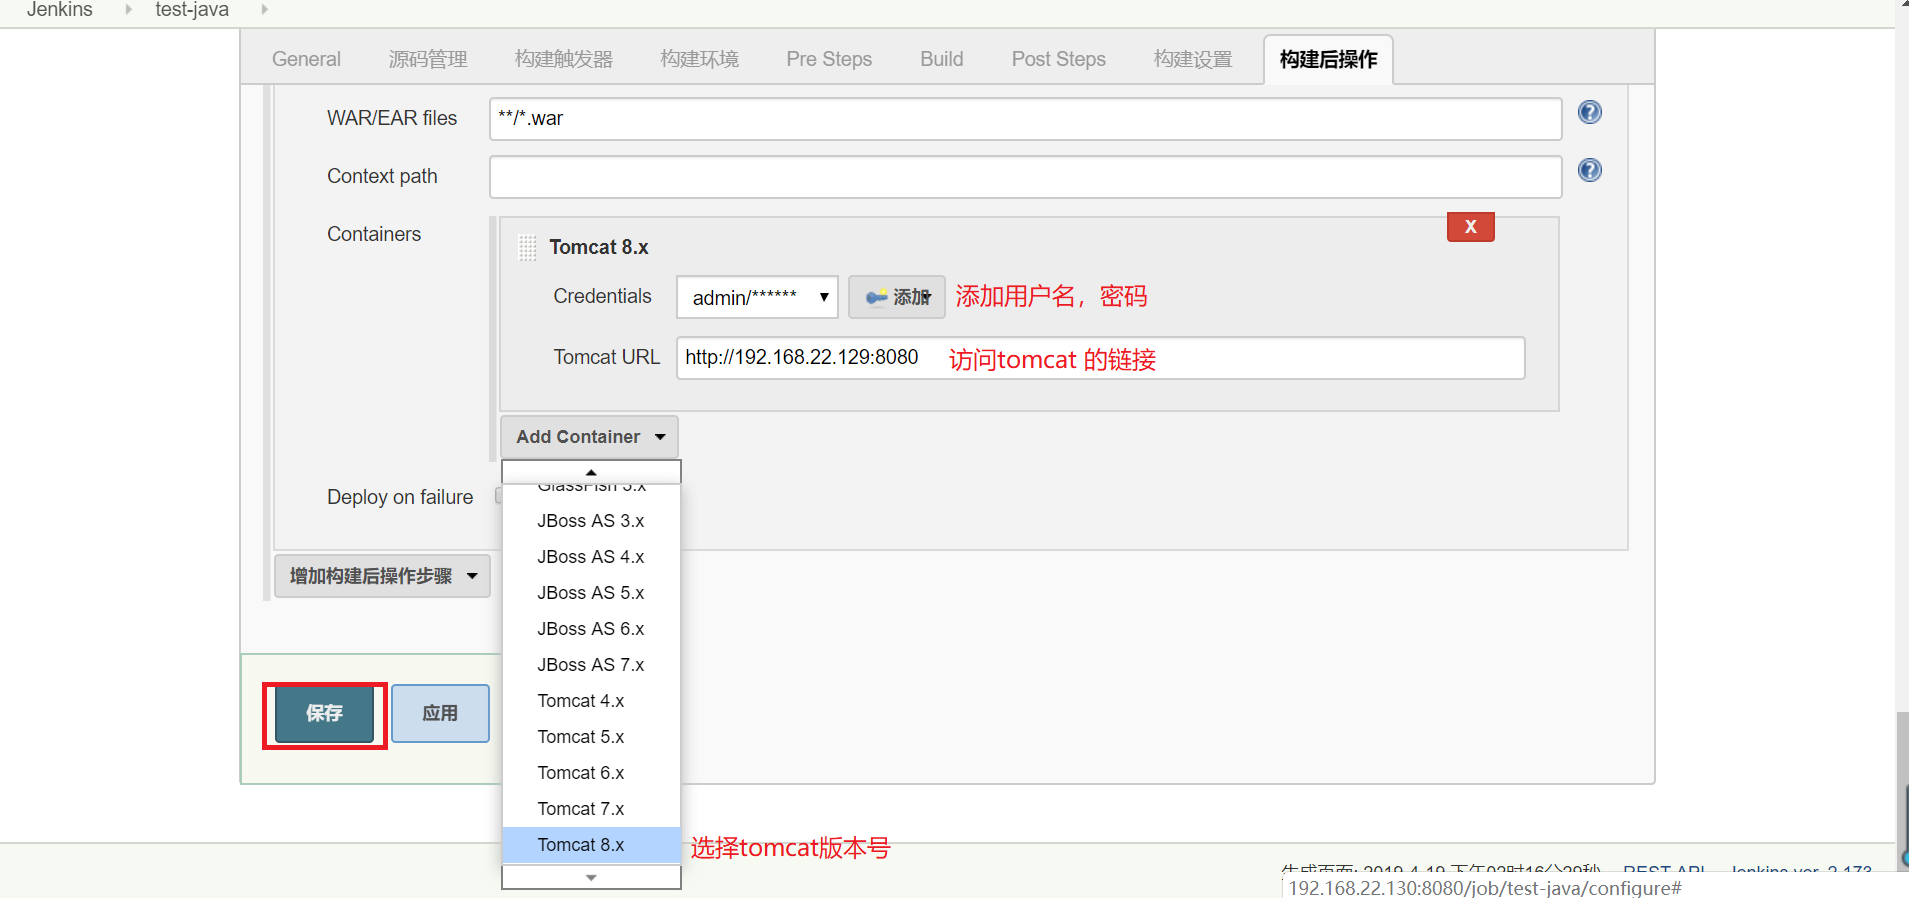1909x898 pixels.
Task: Switch to the 构建触发器 tab
Action: pos(564,59)
